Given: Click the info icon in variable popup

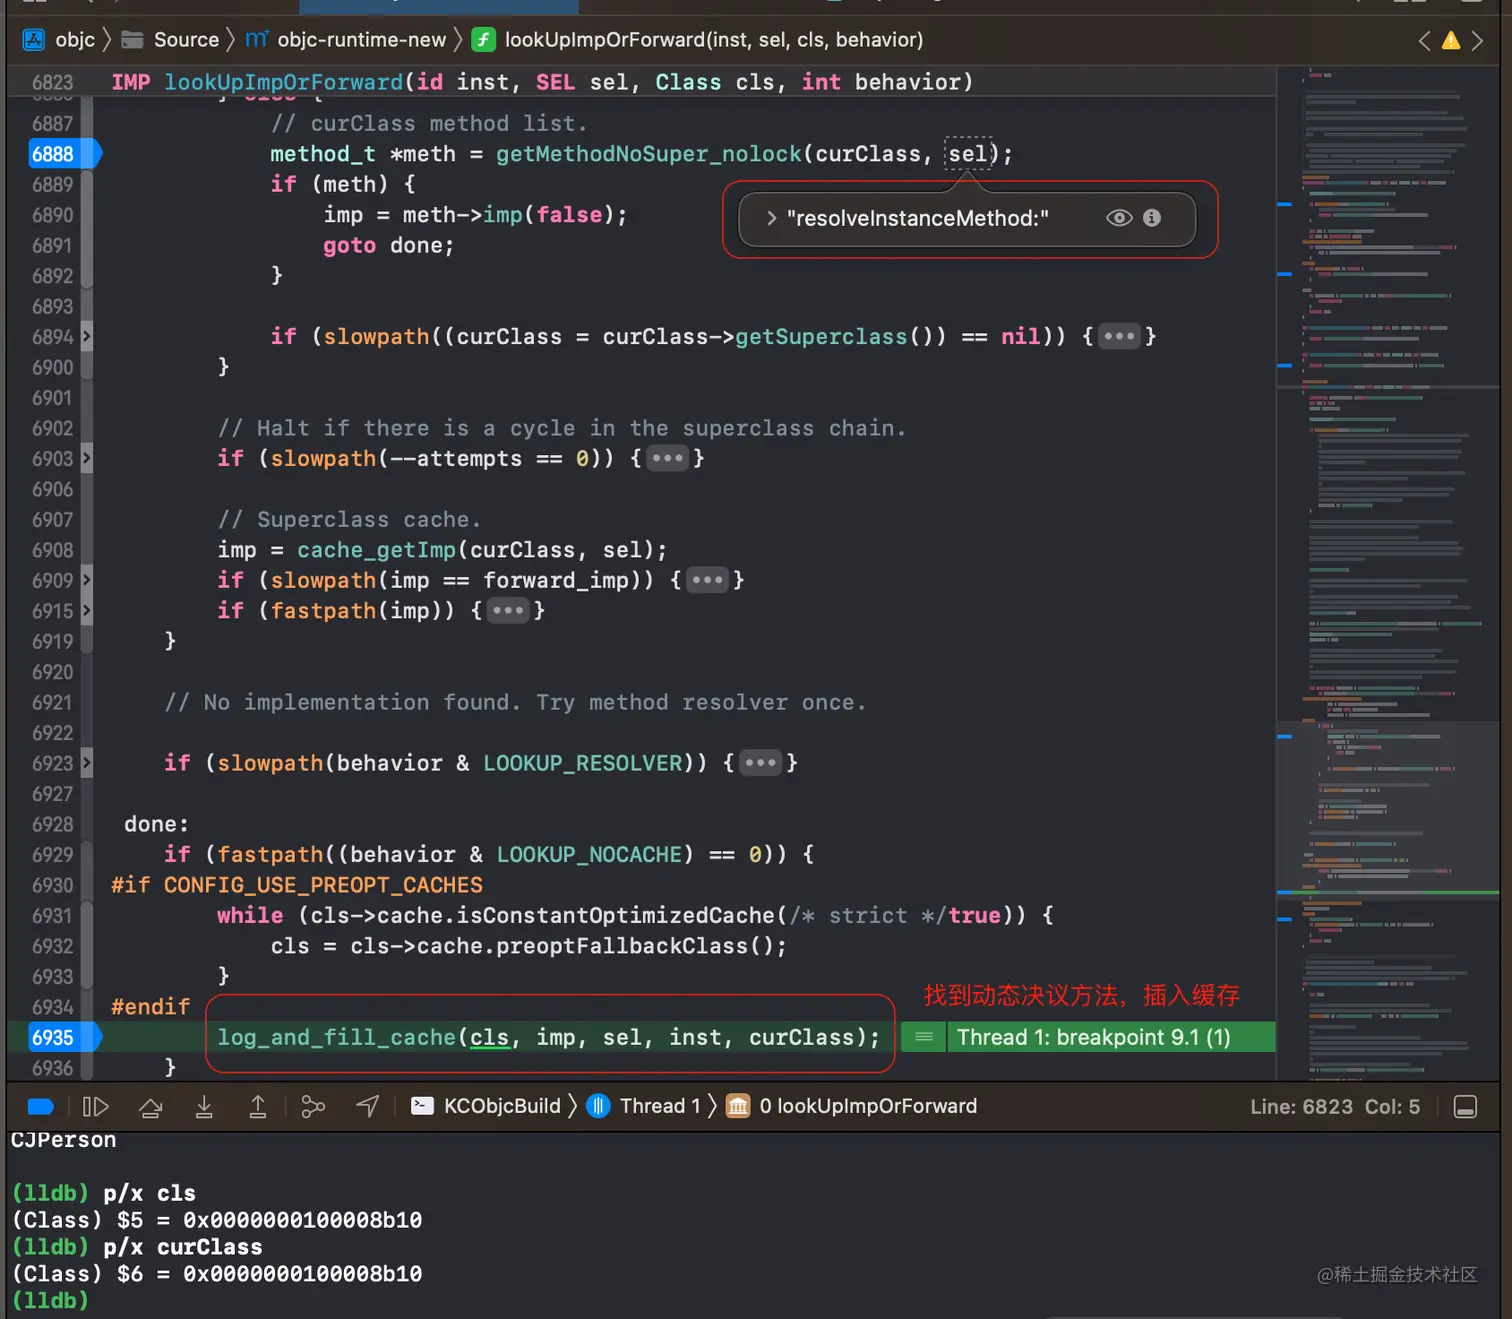Looking at the screenshot, I should point(1152,218).
